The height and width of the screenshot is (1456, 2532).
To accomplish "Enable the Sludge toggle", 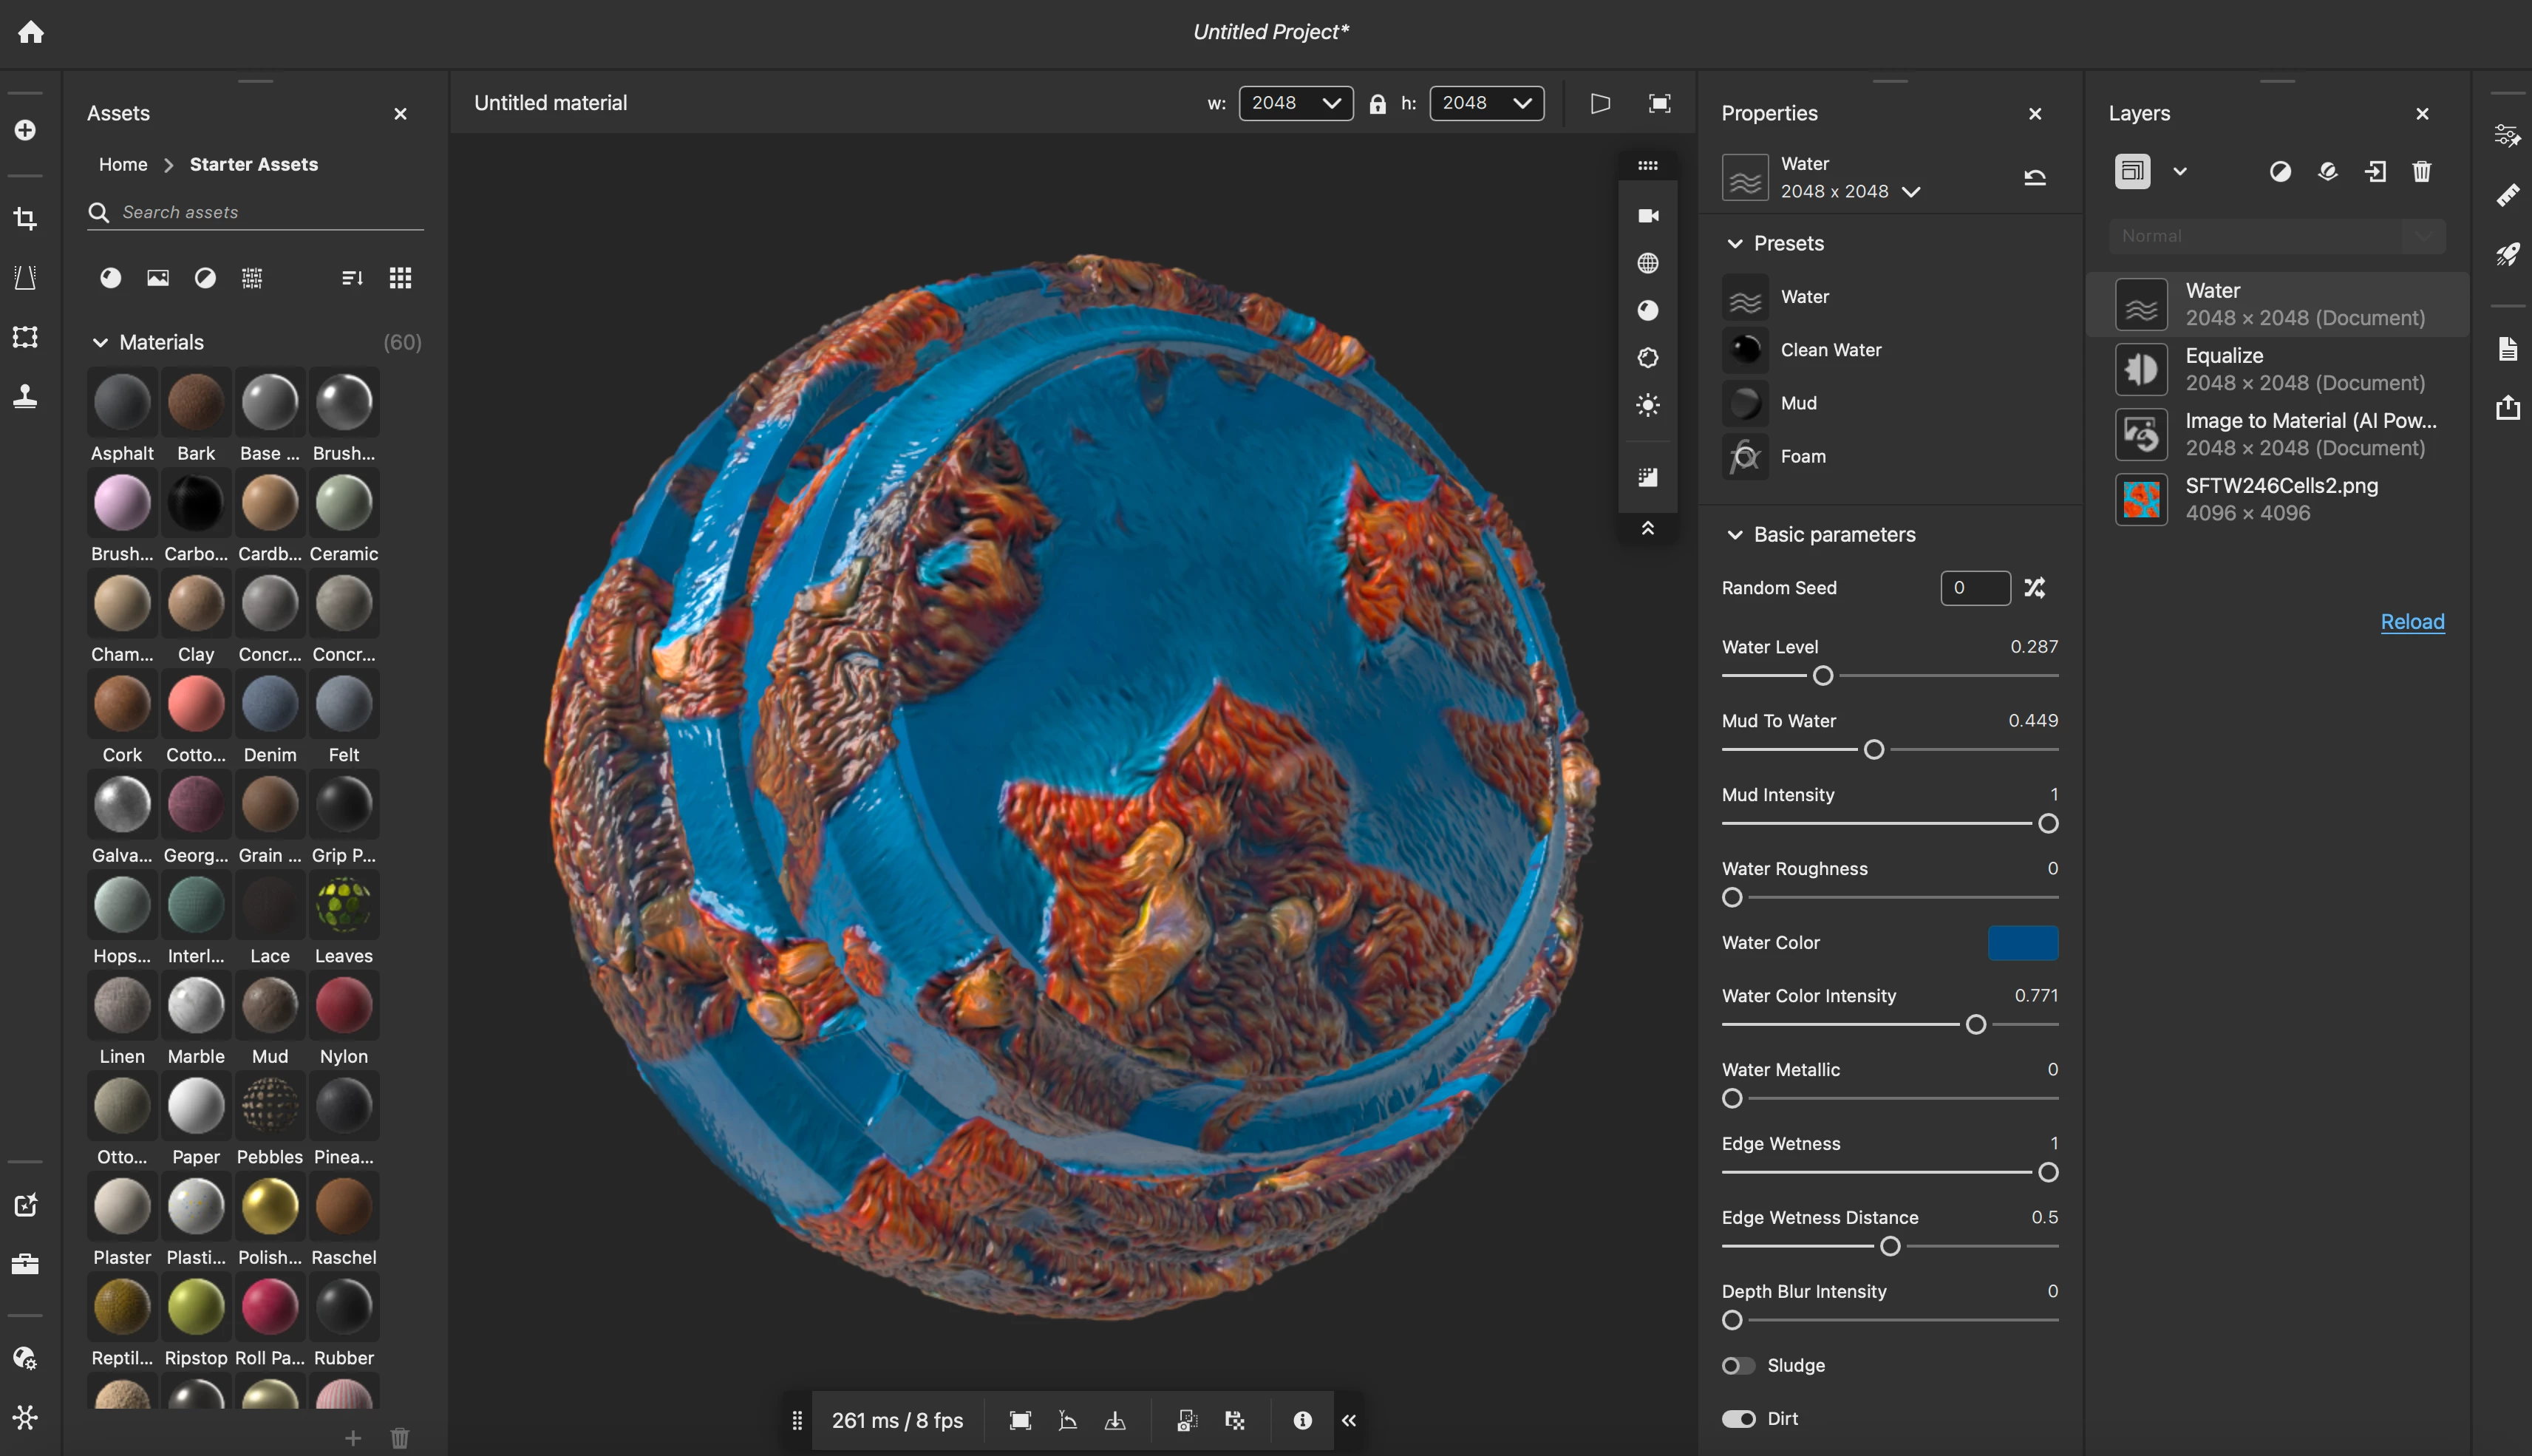I will [1738, 1365].
